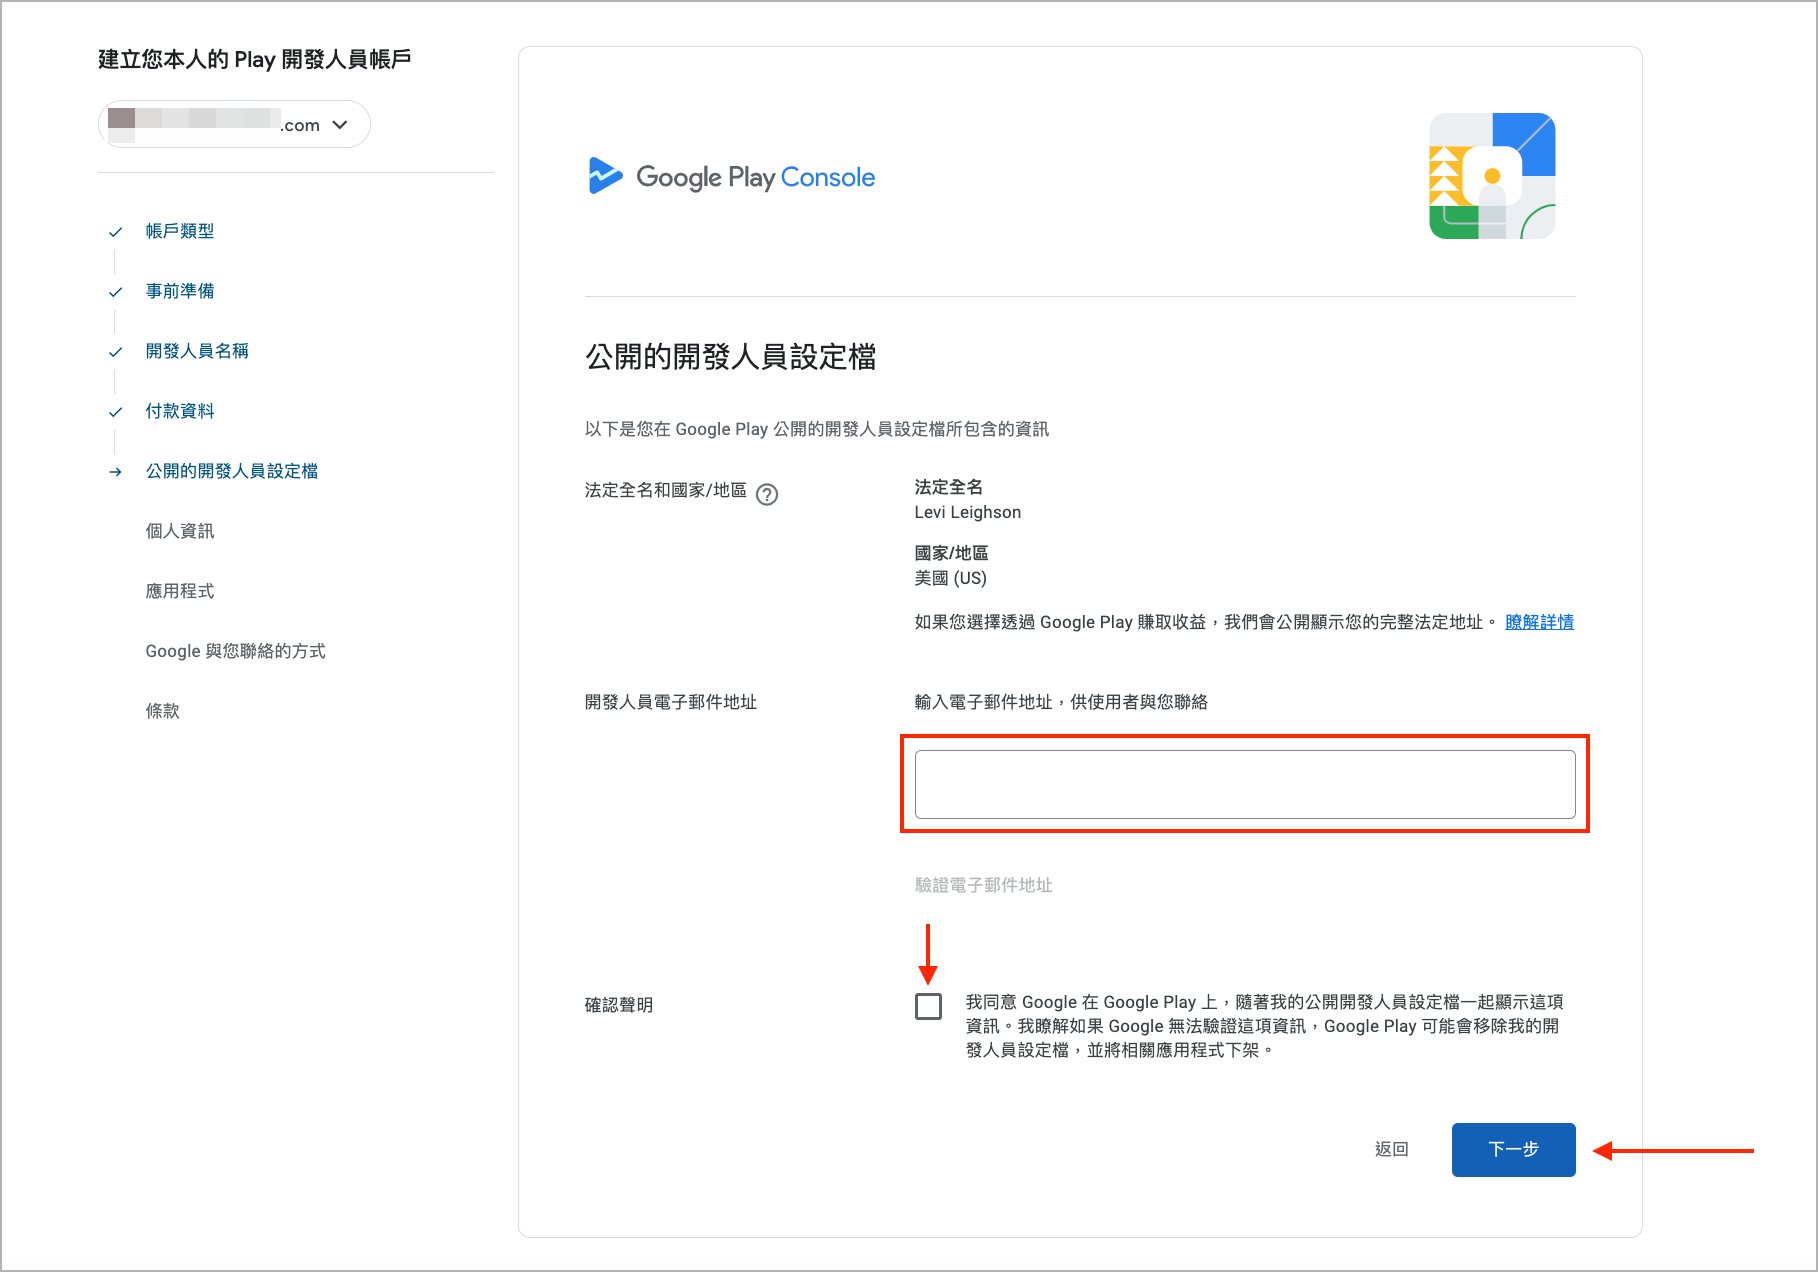This screenshot has height=1272, width=1818.
Task: Click the name text Levi Leighson
Action: pos(968,512)
